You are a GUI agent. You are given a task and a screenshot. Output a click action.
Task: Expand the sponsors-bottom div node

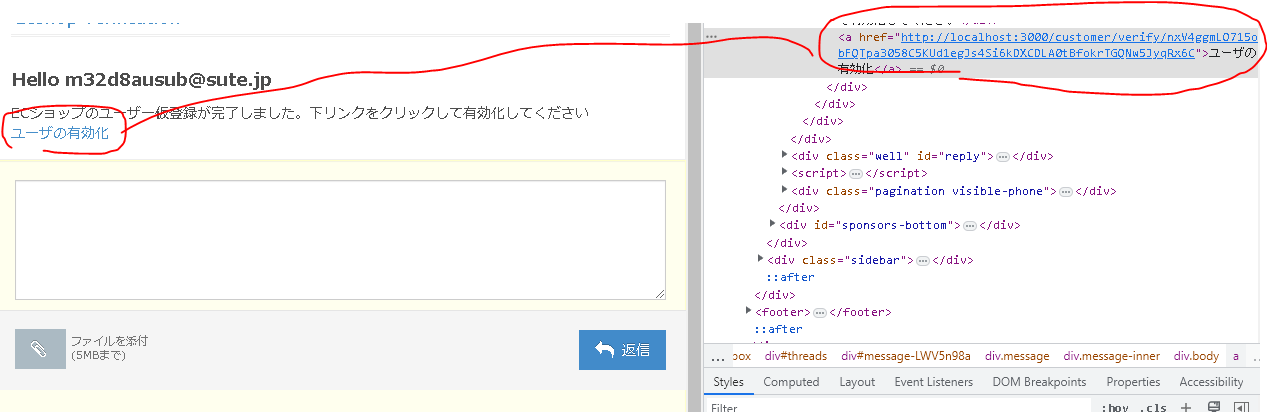(772, 225)
